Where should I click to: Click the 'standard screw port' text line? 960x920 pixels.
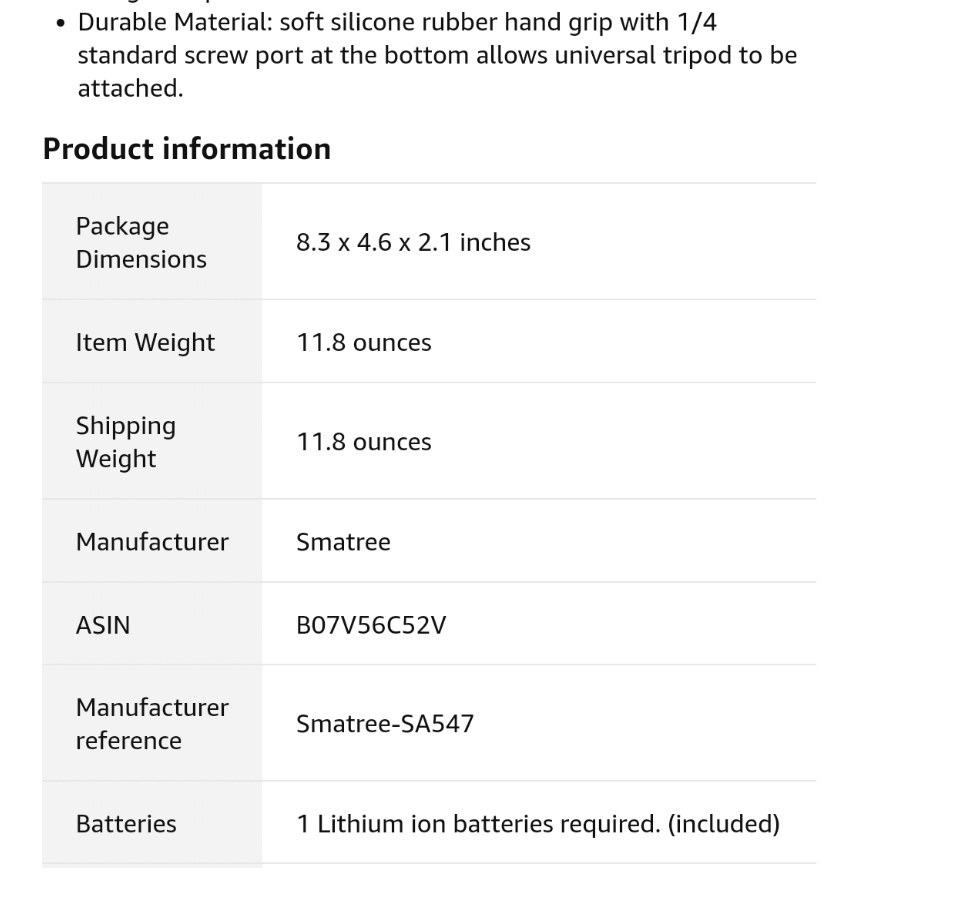coord(437,55)
